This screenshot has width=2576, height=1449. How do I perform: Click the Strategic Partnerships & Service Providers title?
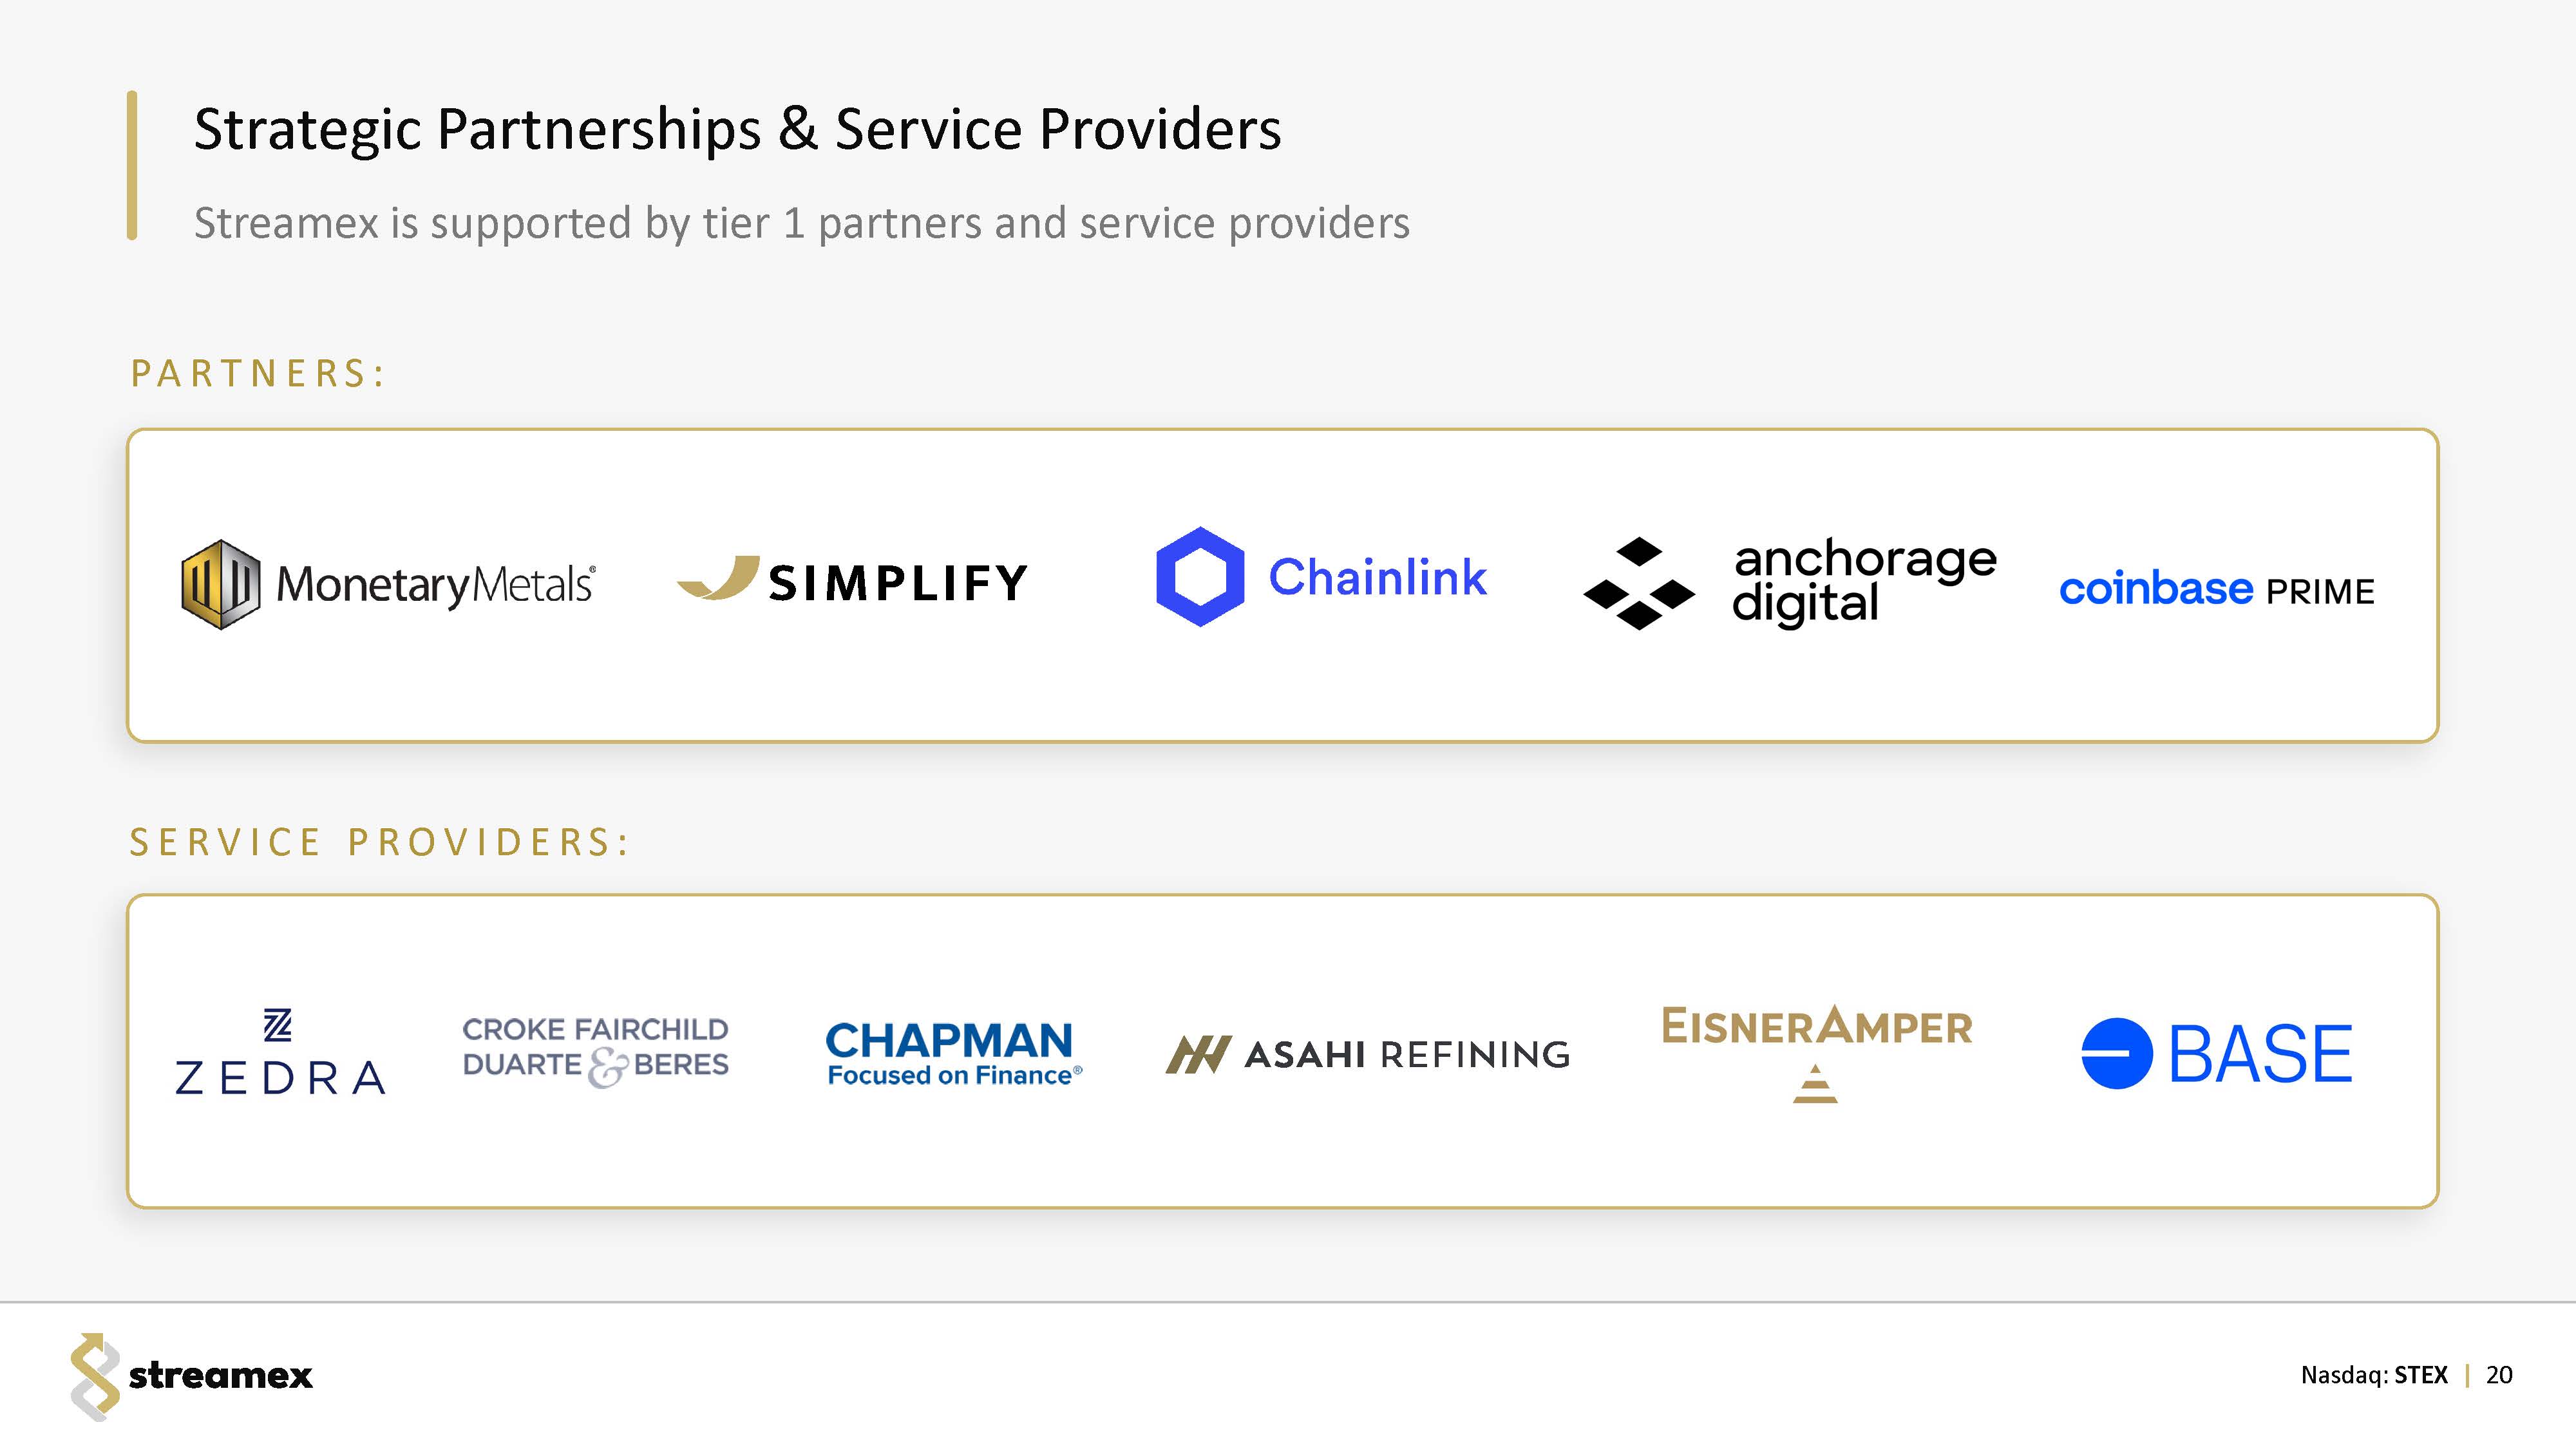click(737, 129)
